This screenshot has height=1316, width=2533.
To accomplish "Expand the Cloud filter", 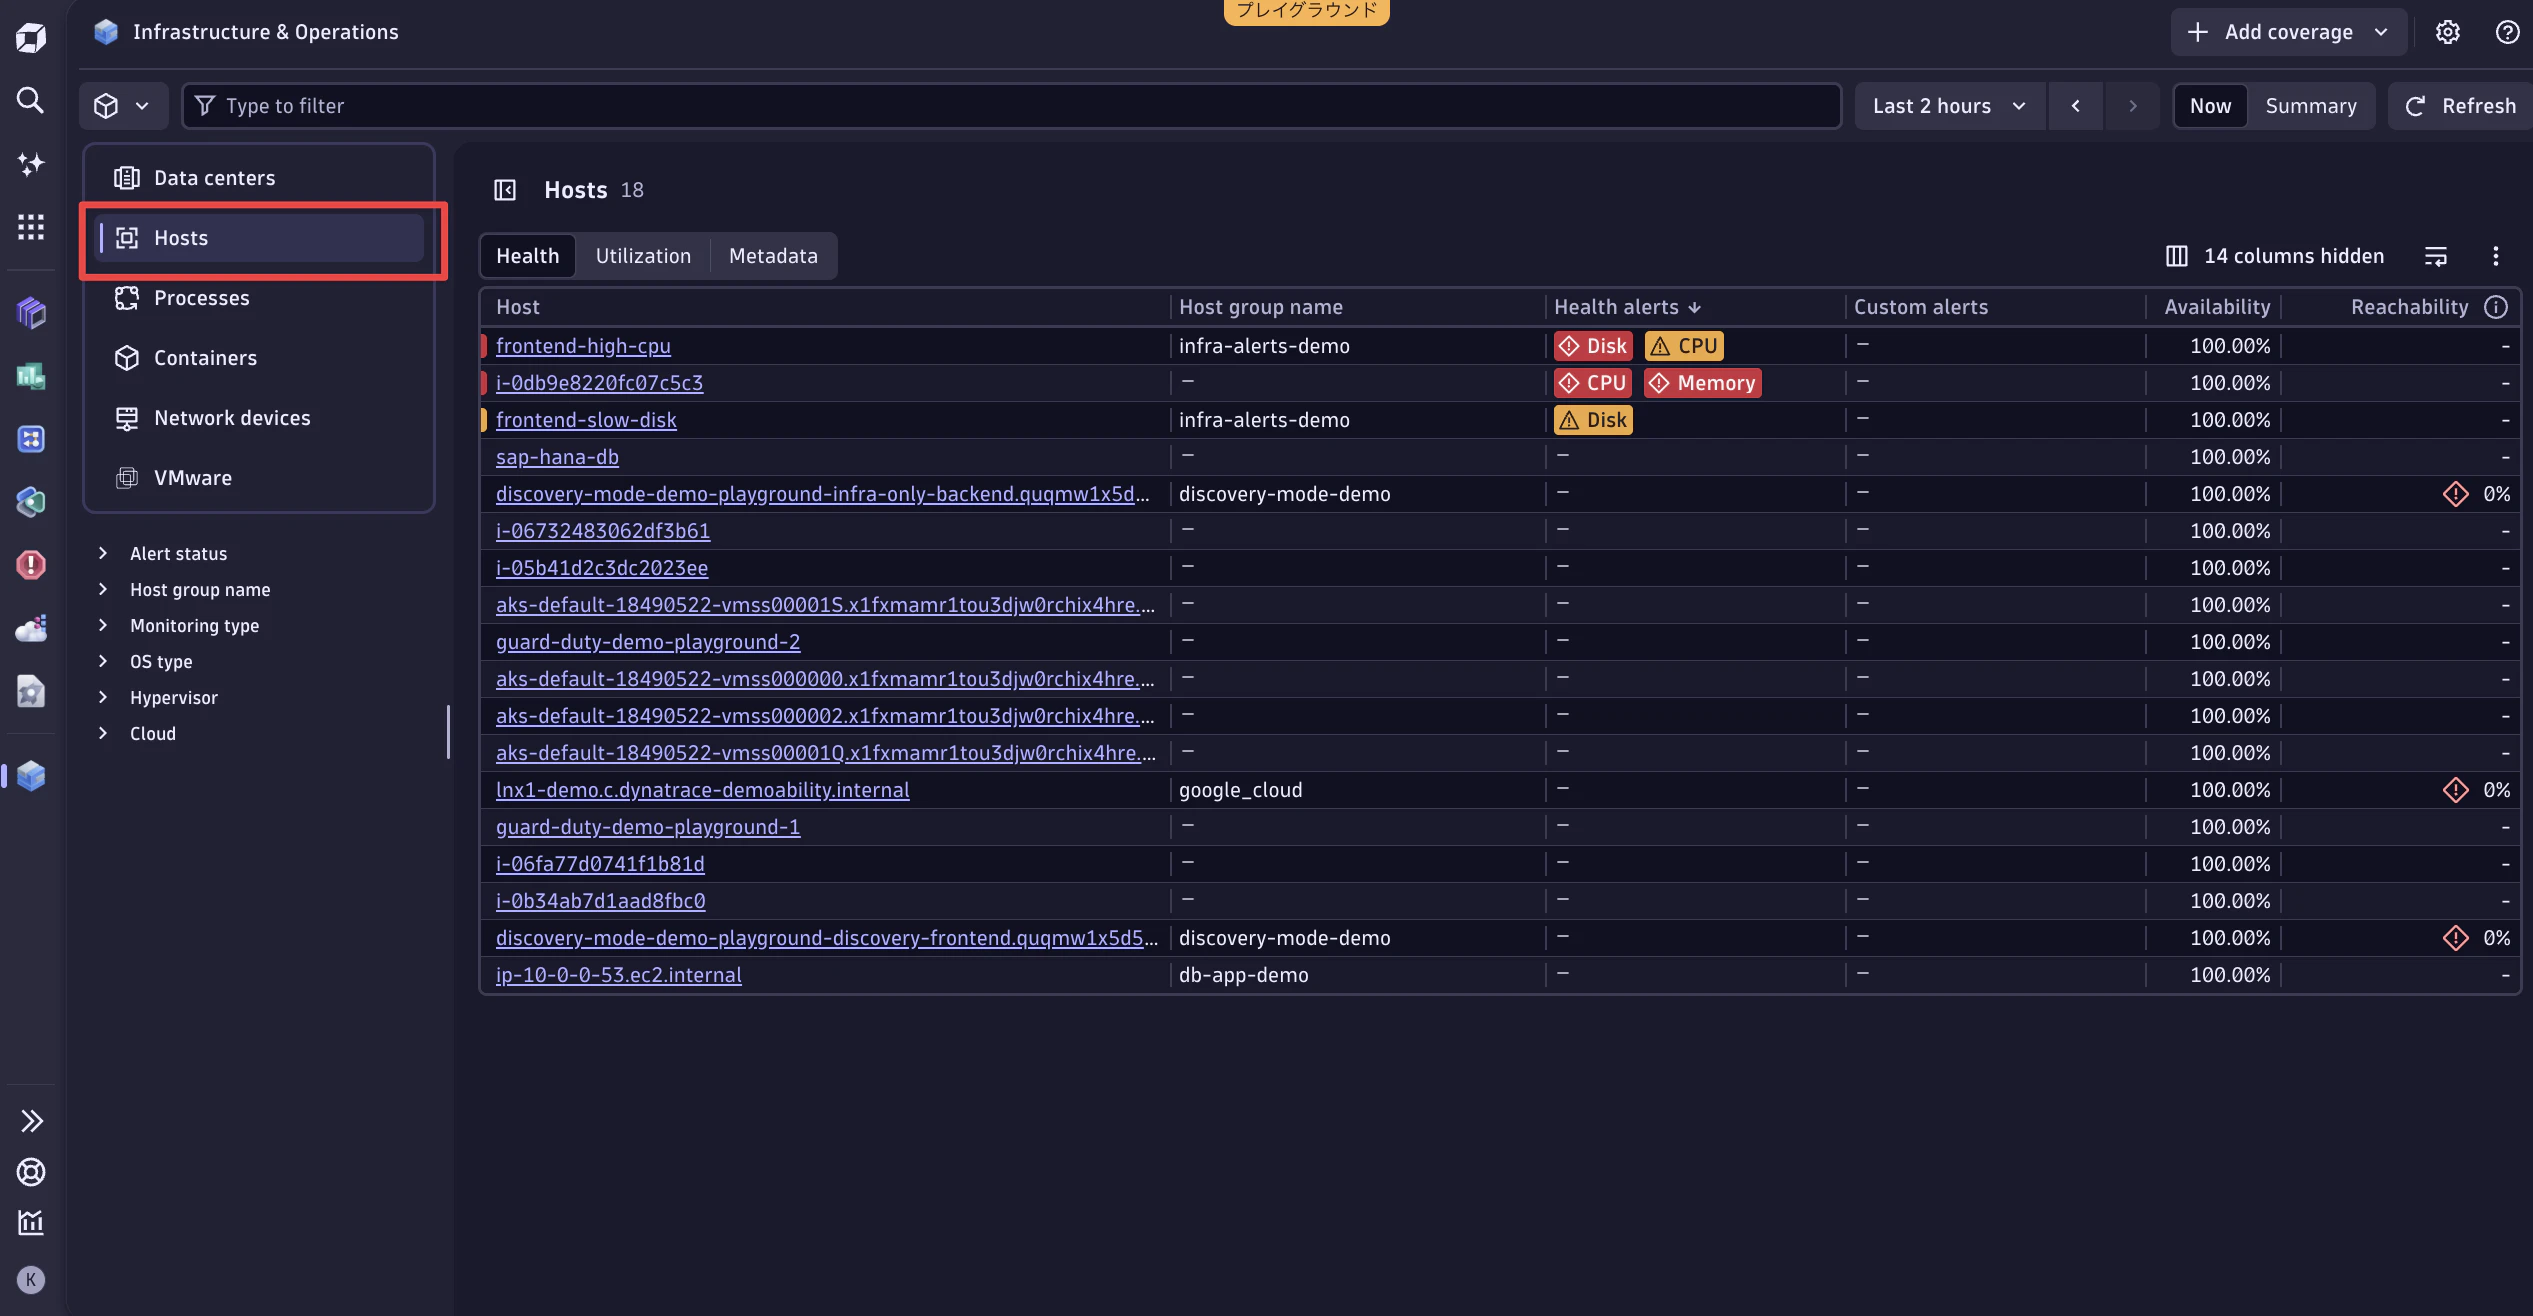I will 103,733.
